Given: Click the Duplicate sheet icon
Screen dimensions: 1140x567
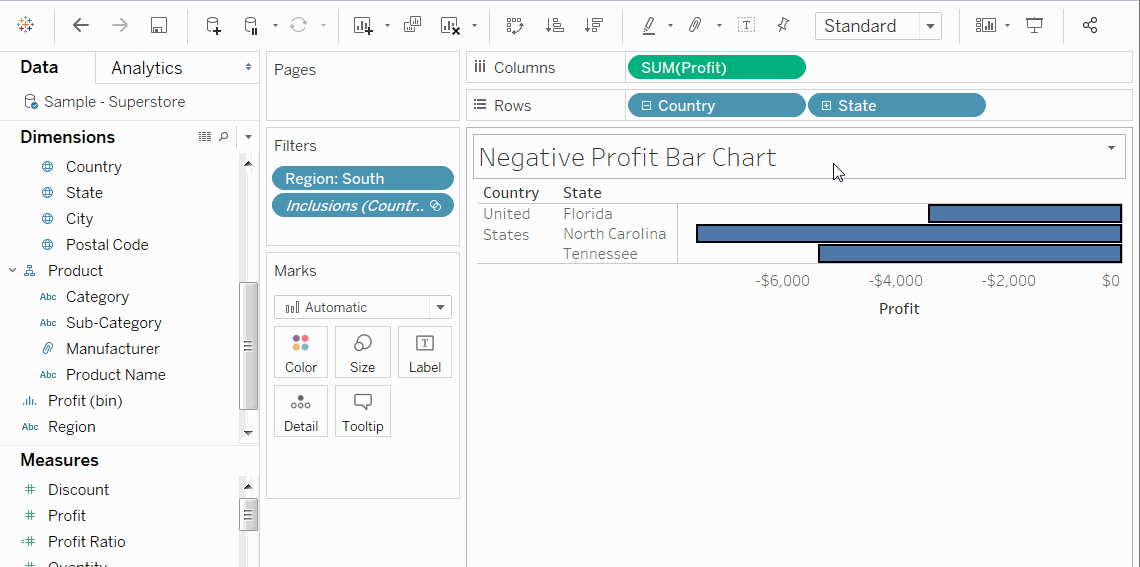Looking at the screenshot, I should [x=412, y=26].
